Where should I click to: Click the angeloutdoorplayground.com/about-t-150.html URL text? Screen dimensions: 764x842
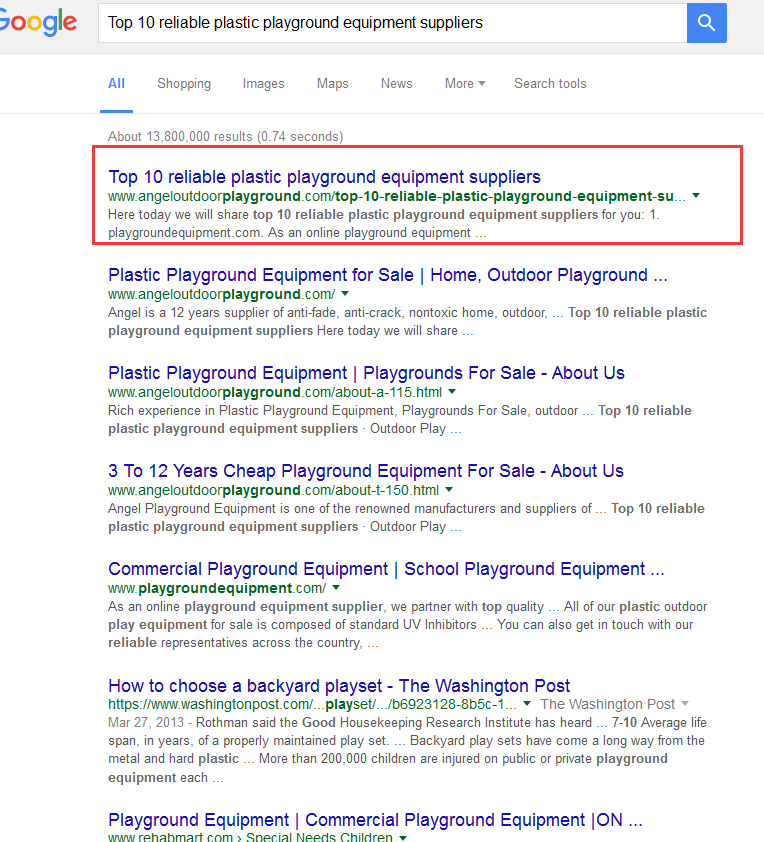[x=273, y=490]
